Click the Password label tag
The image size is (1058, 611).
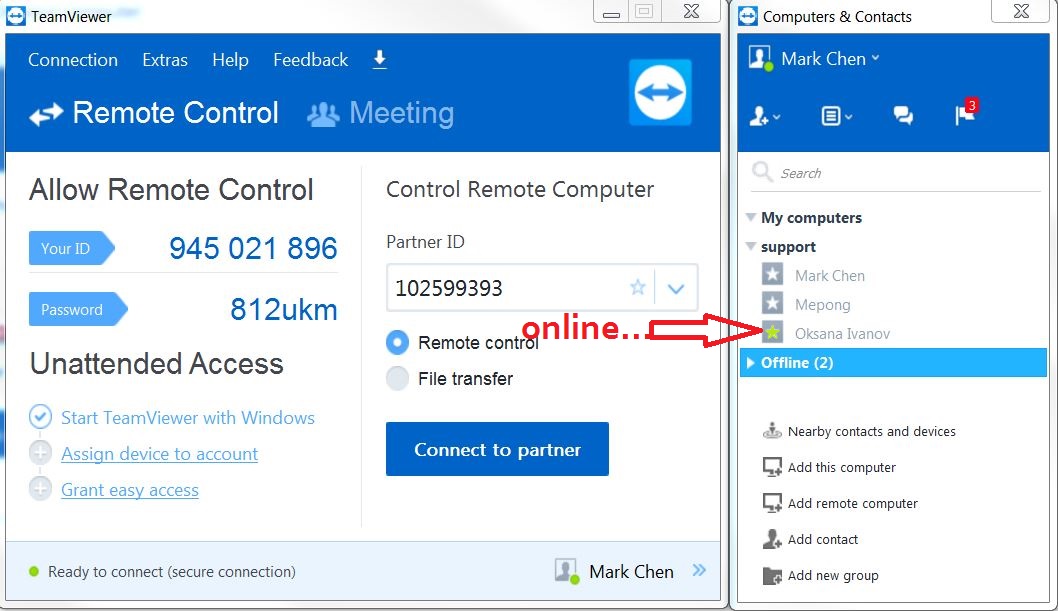coord(78,310)
